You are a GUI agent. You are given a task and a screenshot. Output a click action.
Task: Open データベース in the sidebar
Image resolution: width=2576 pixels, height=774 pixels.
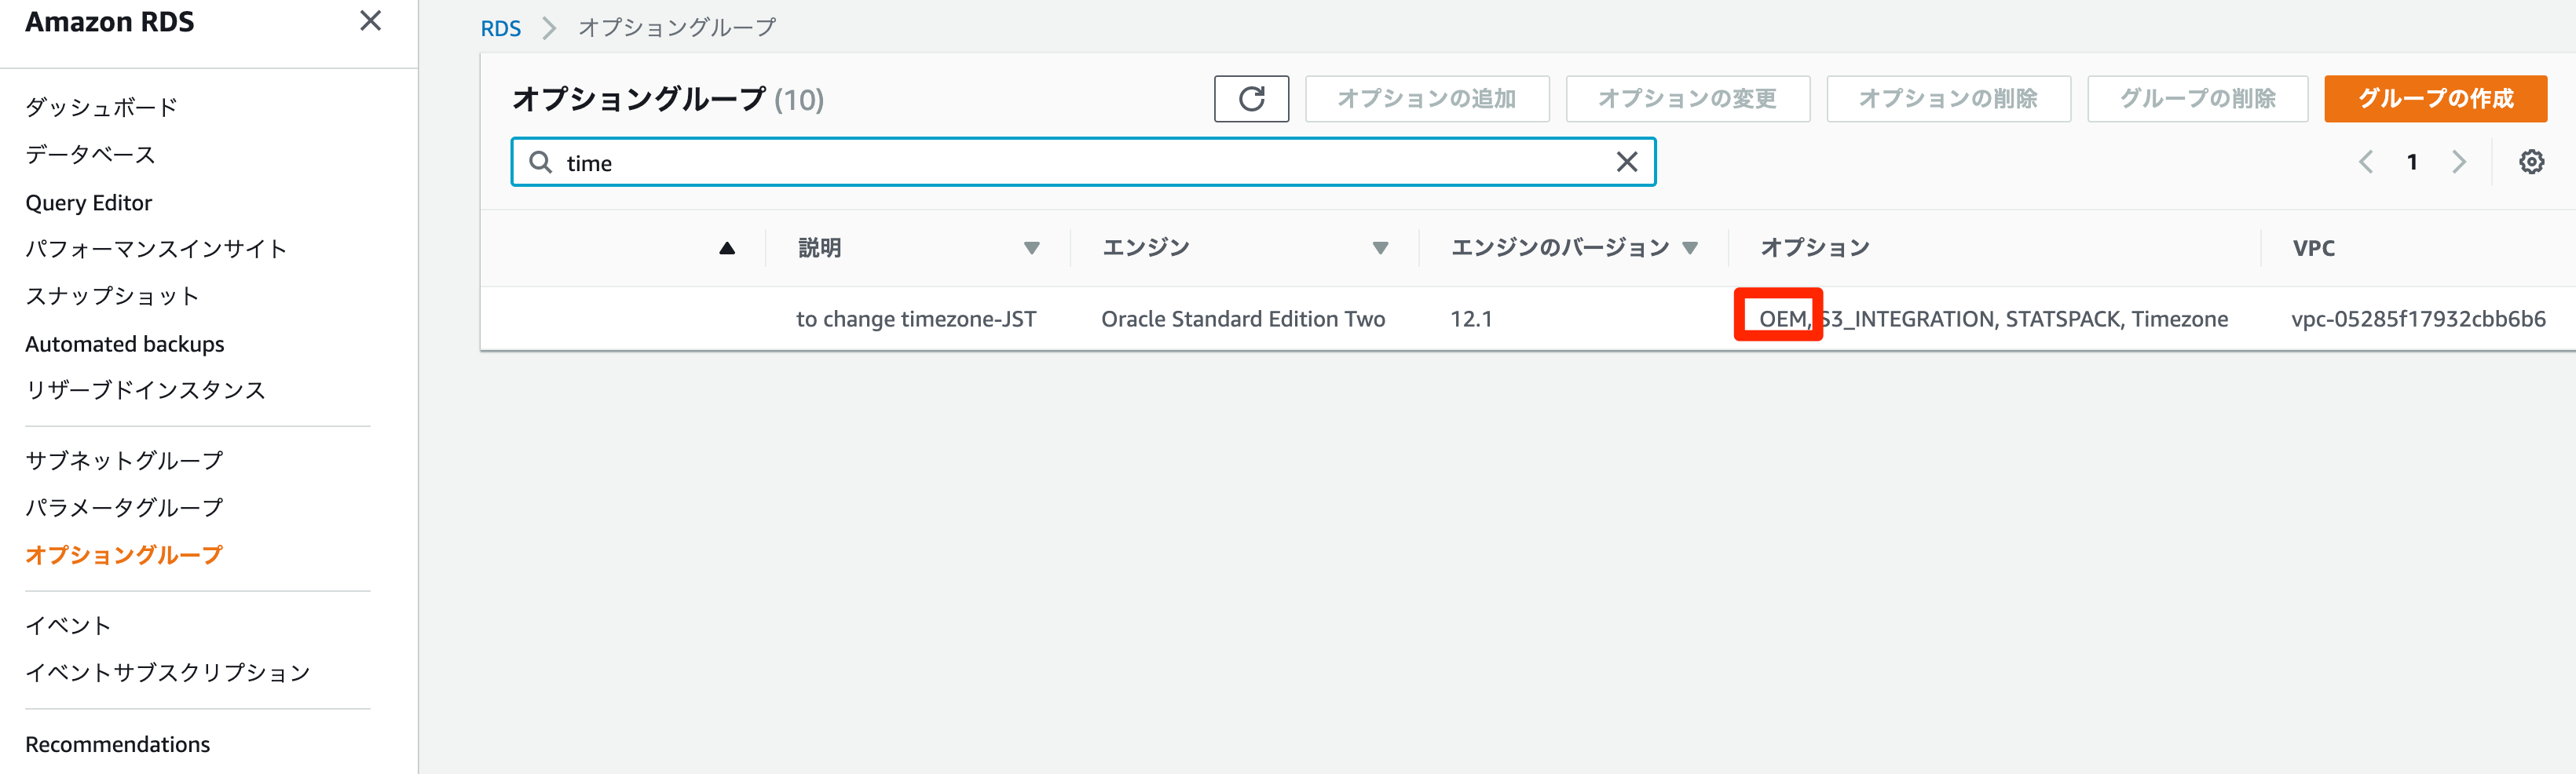point(90,155)
